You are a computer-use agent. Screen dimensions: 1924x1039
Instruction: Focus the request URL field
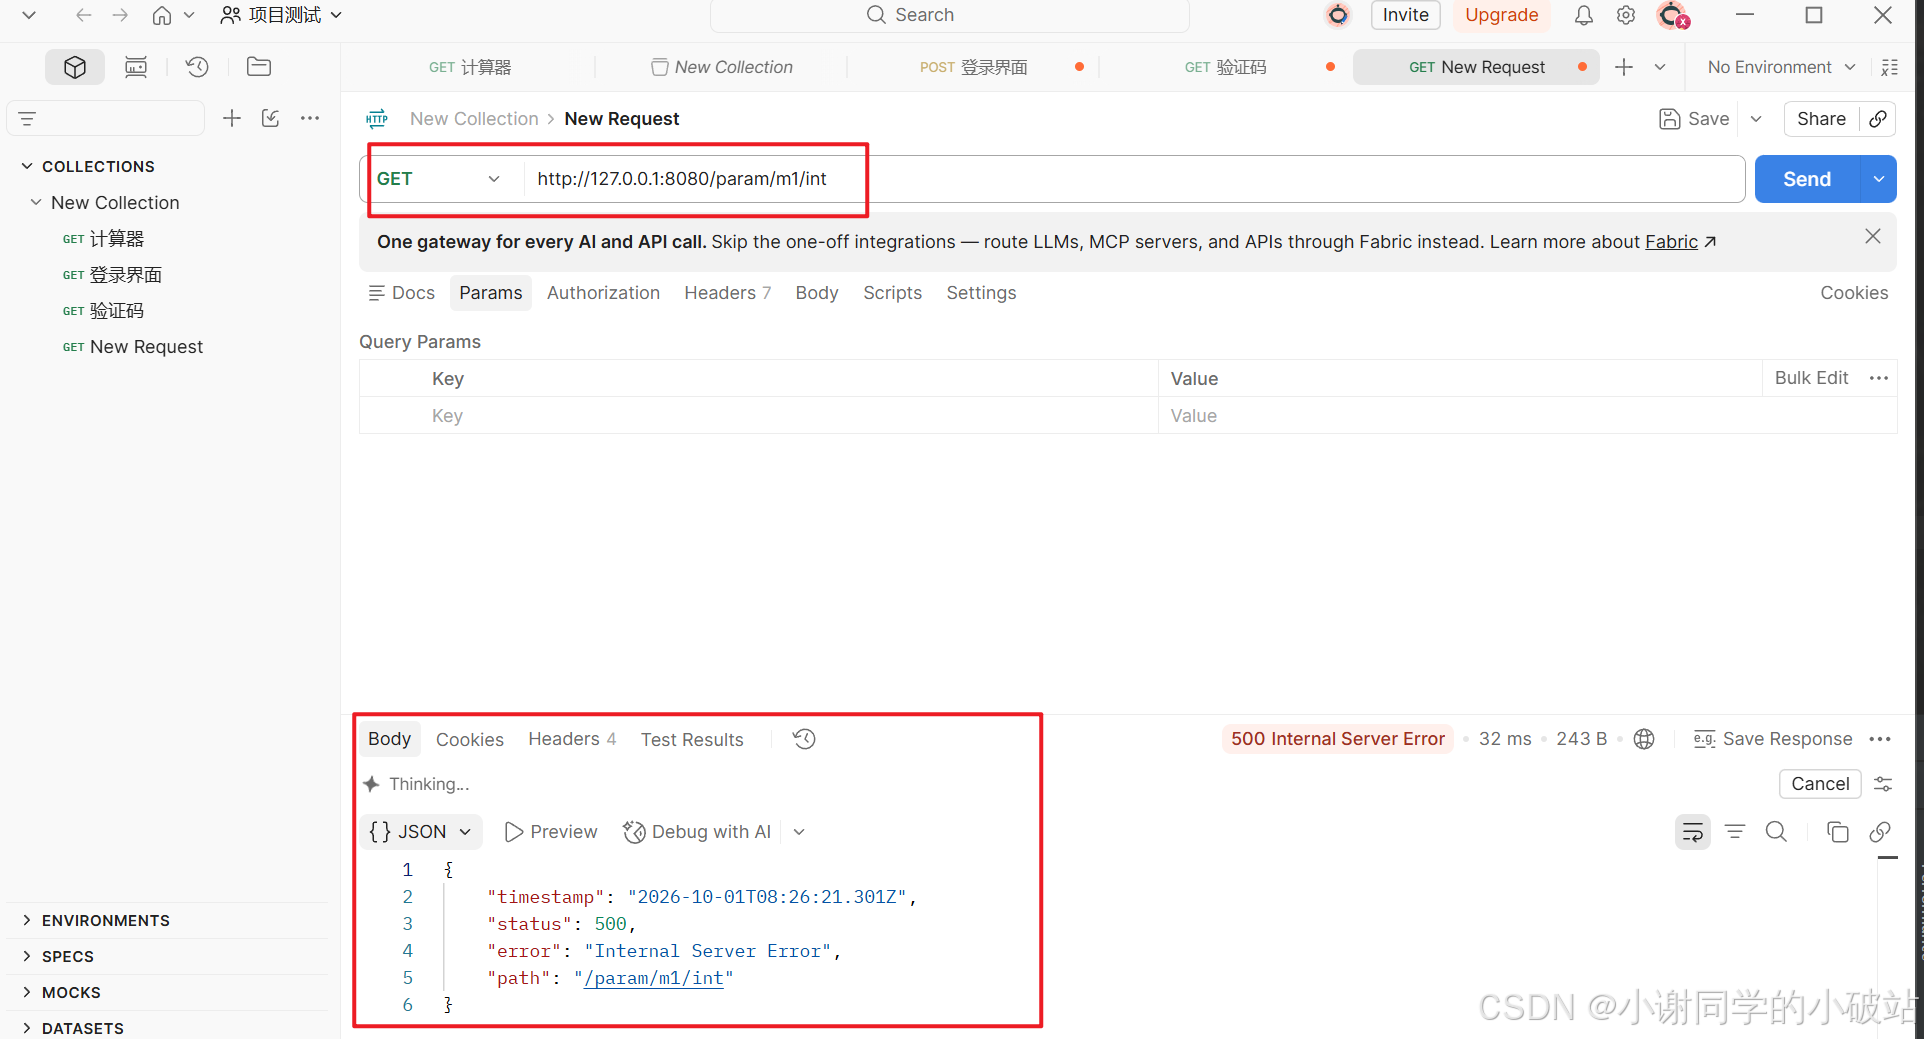(x=1134, y=179)
